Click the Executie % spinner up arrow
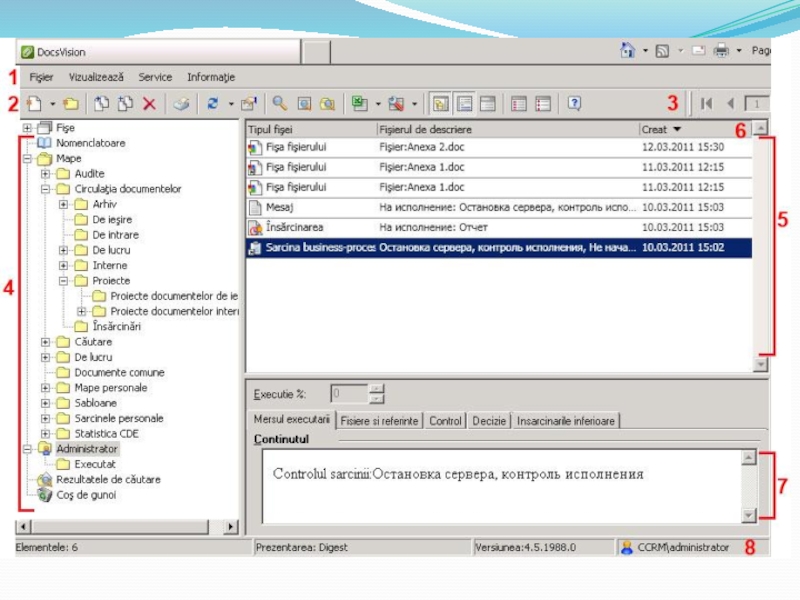This screenshot has width=800, height=600. [x=376, y=389]
